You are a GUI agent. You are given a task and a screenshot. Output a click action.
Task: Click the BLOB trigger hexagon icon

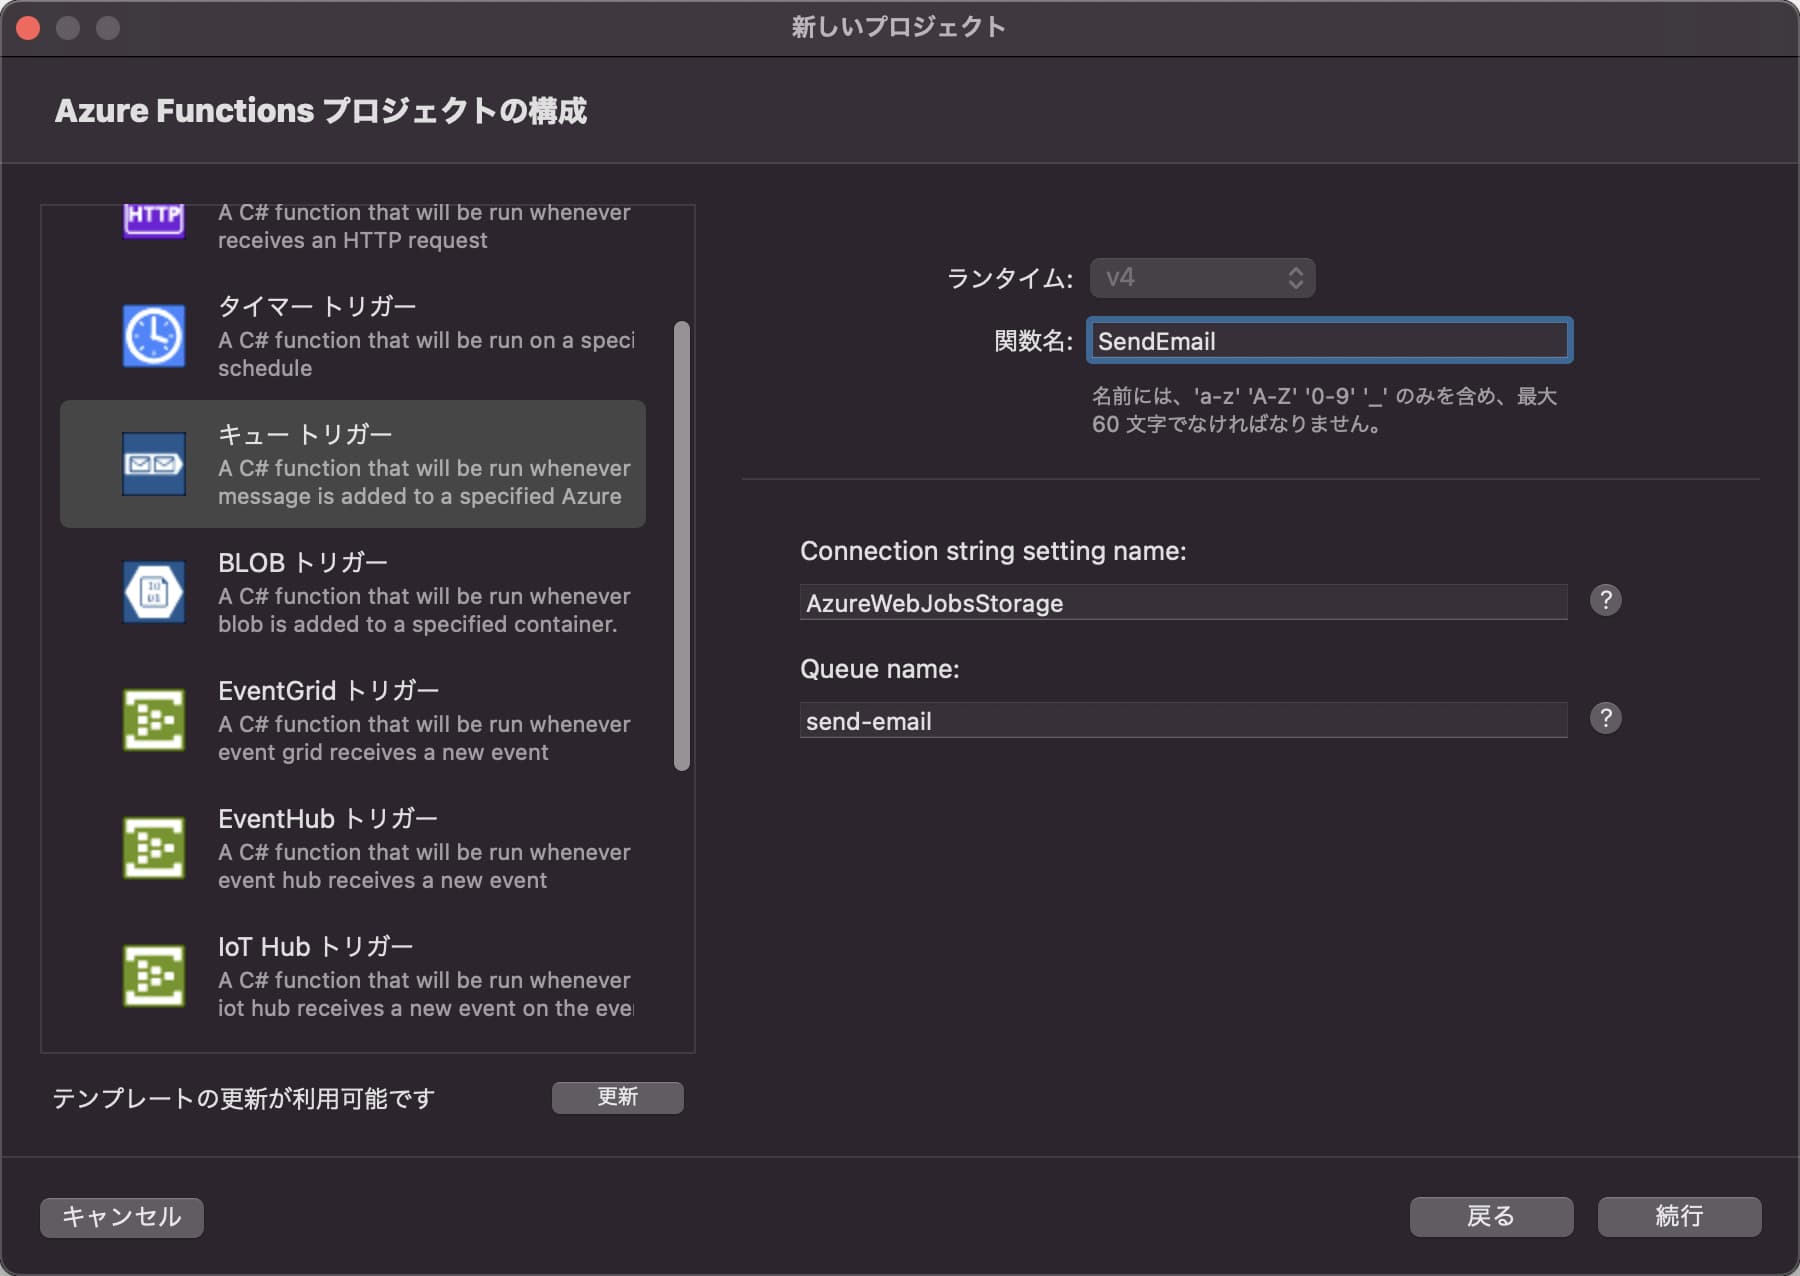tap(154, 592)
